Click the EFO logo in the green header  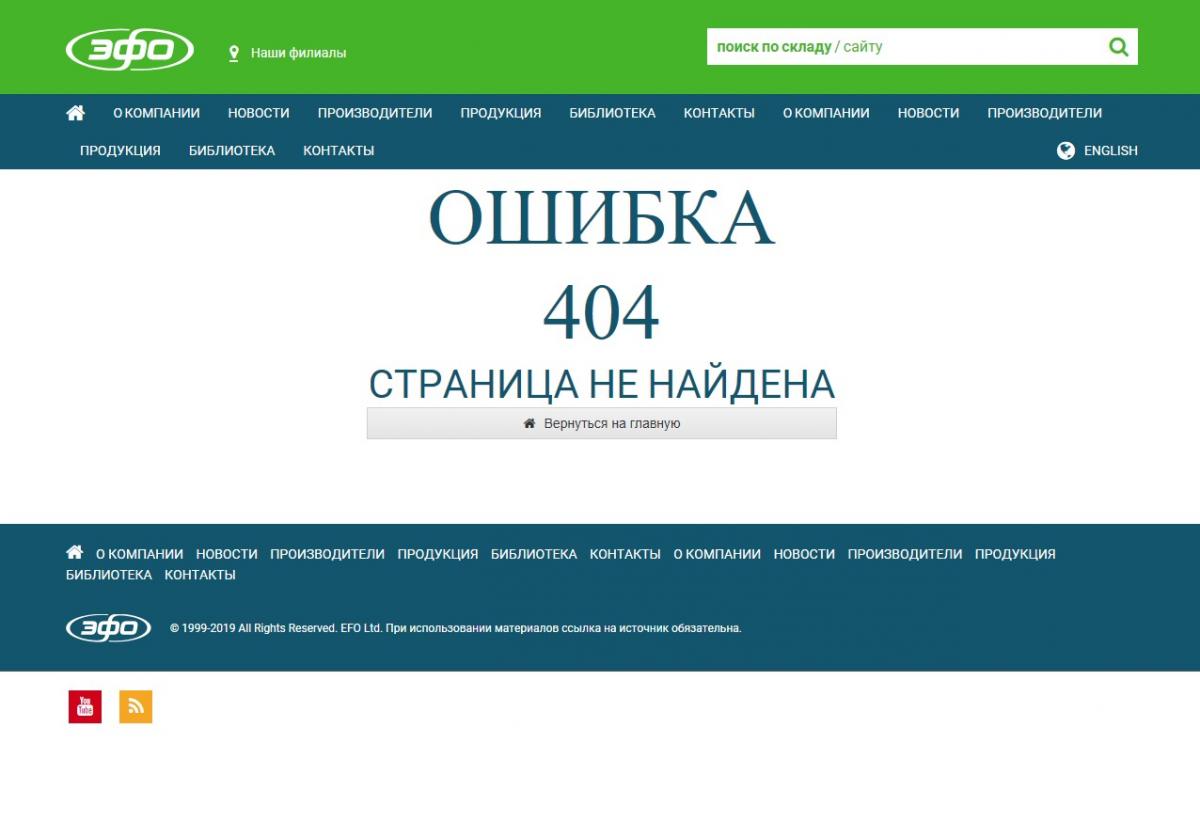point(130,50)
